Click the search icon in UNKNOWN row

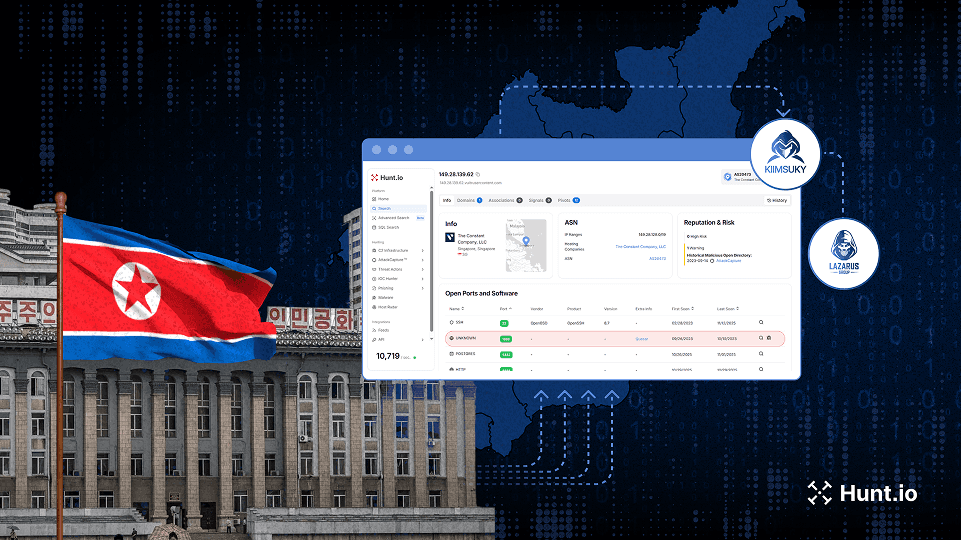coord(761,338)
